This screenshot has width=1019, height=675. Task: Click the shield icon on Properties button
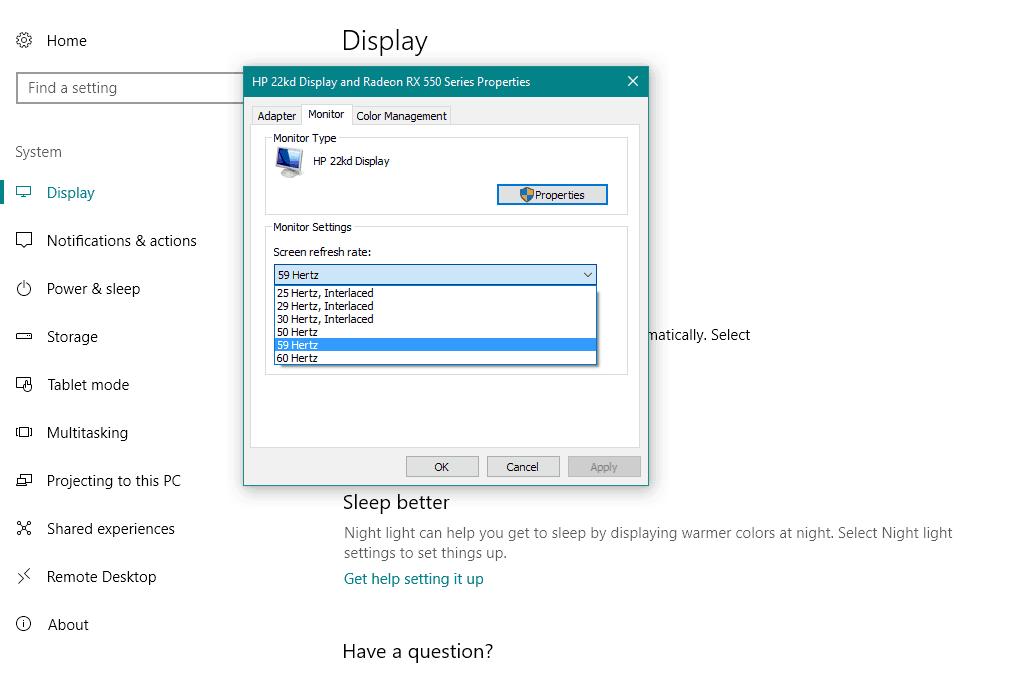pos(526,194)
